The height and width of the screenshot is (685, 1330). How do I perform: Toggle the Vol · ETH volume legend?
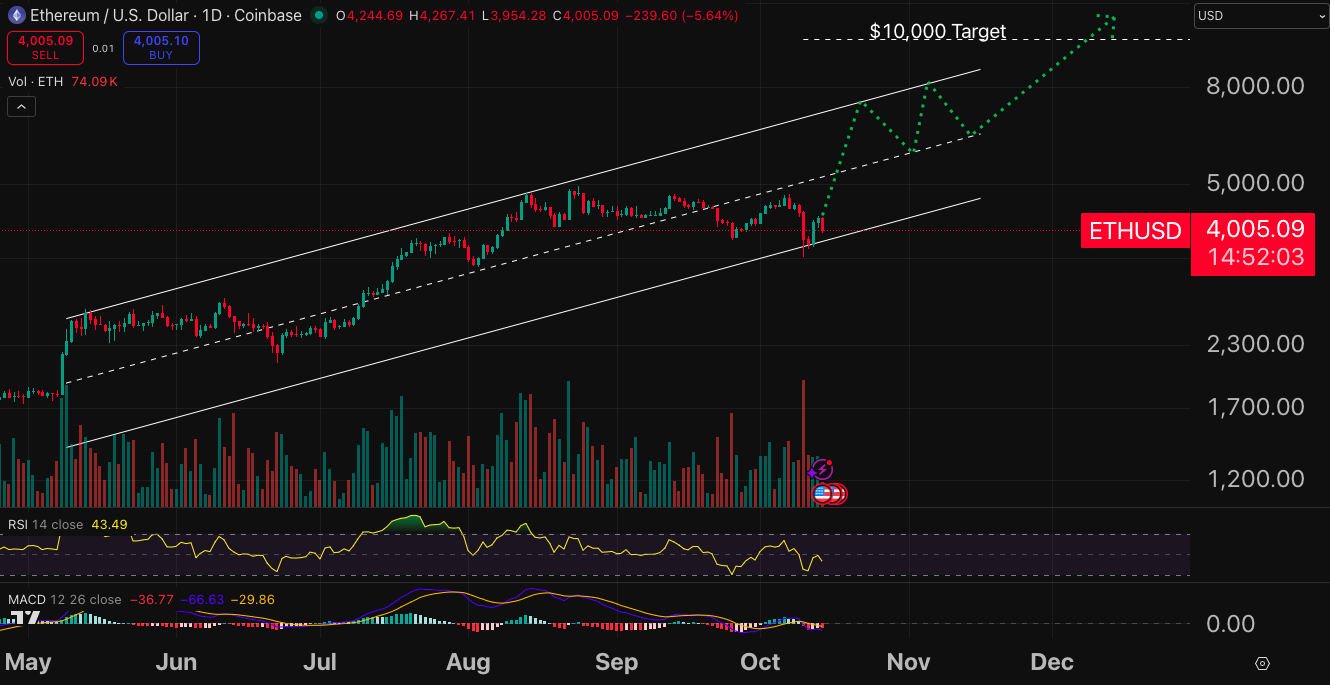pos(36,82)
